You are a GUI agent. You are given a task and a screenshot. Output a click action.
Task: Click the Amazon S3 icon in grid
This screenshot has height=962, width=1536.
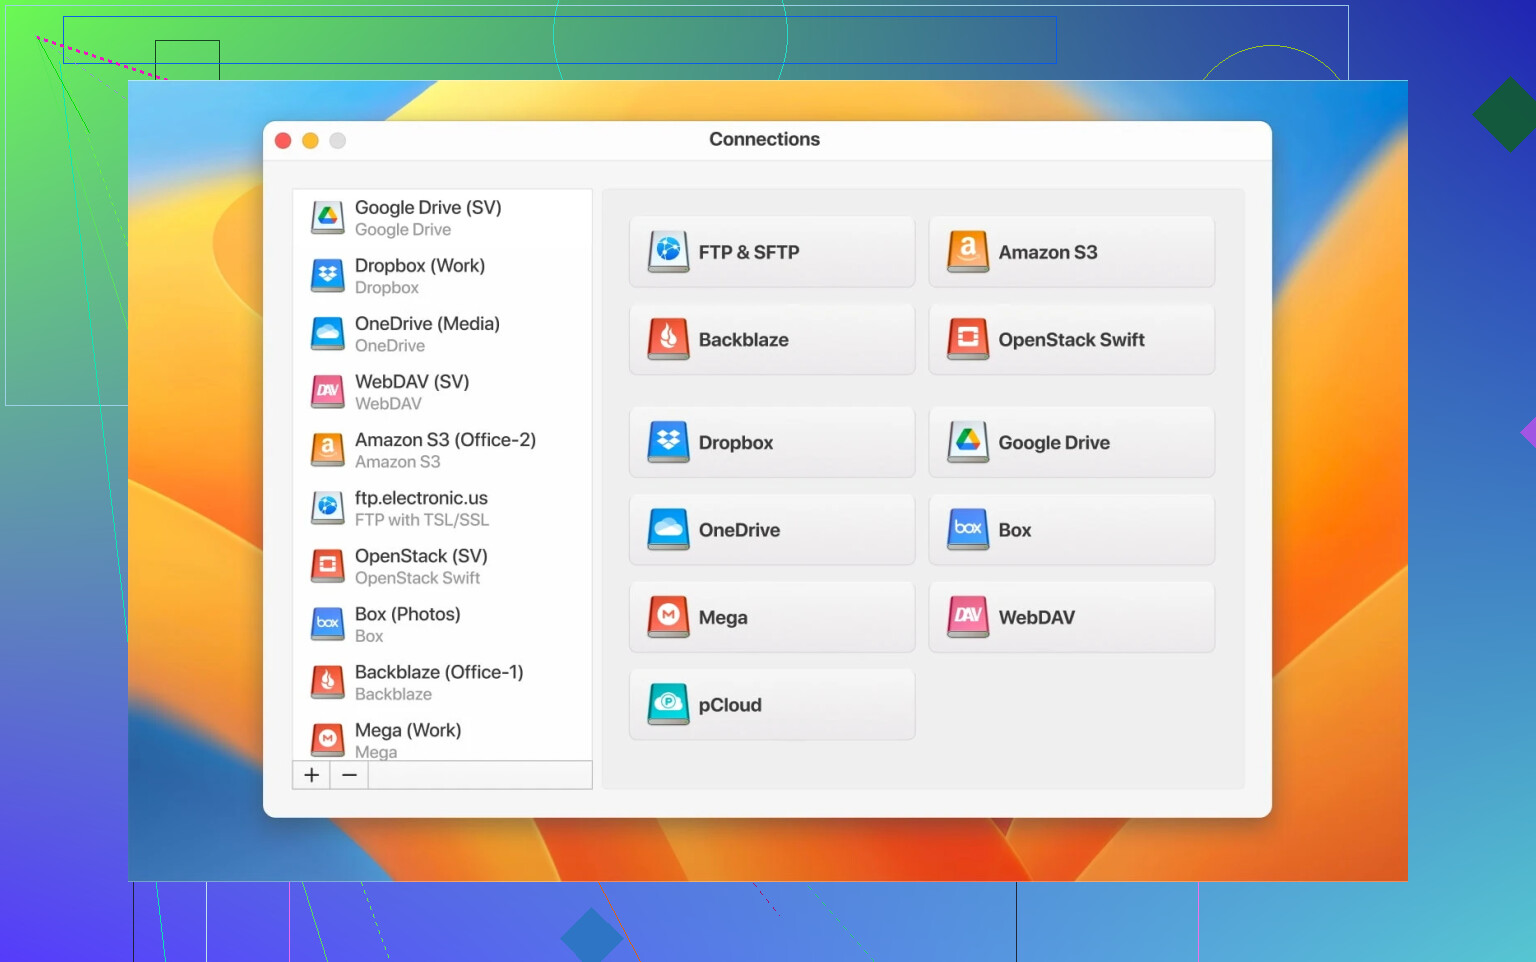pos(968,251)
